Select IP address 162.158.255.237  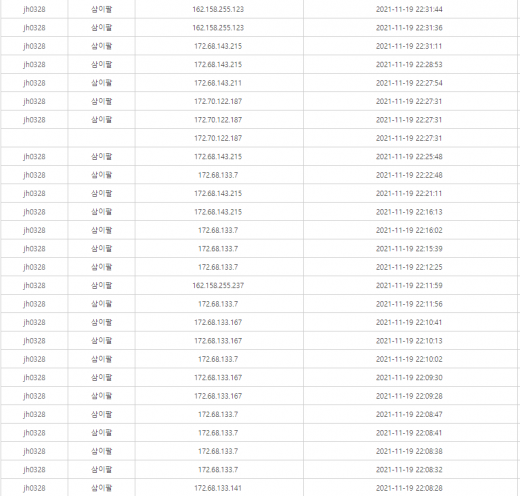(218, 286)
